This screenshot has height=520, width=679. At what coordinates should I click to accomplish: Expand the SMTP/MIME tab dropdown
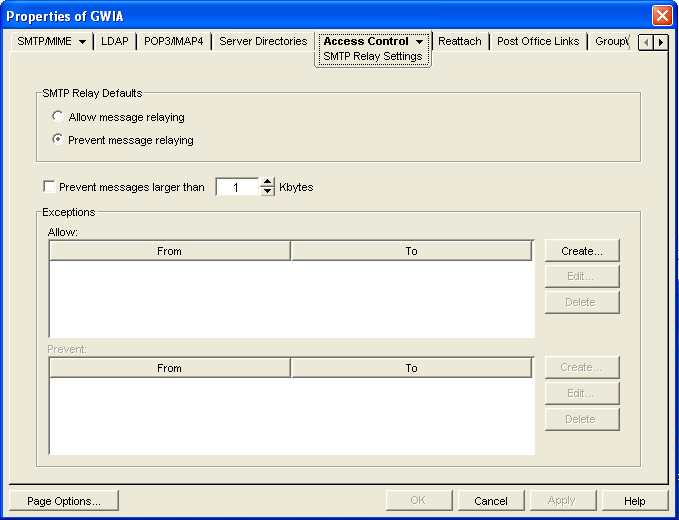point(82,42)
